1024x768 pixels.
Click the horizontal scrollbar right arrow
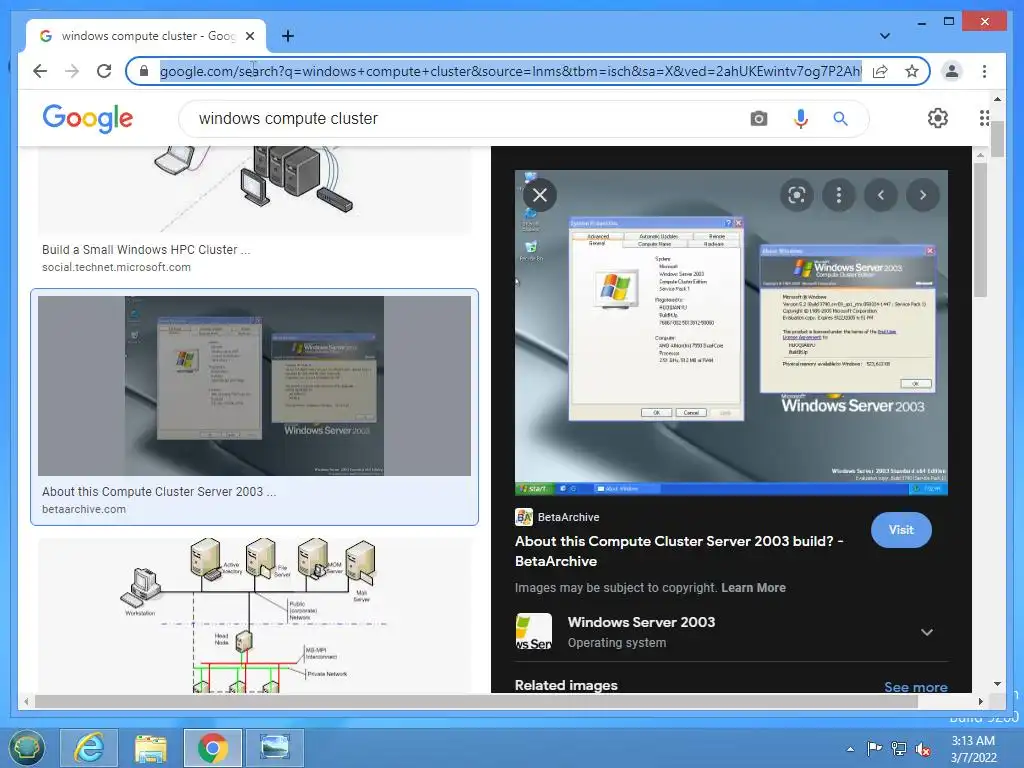click(x=980, y=701)
